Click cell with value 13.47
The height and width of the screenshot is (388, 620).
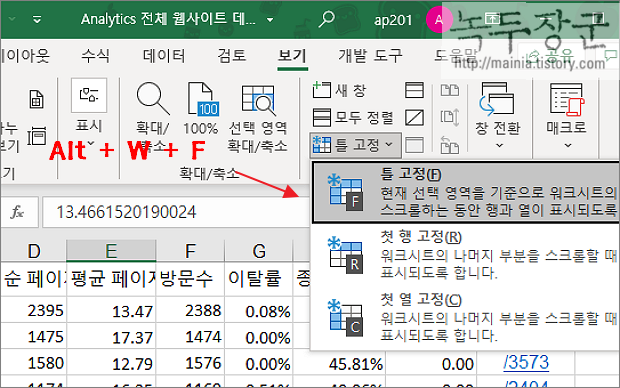[x=111, y=310]
